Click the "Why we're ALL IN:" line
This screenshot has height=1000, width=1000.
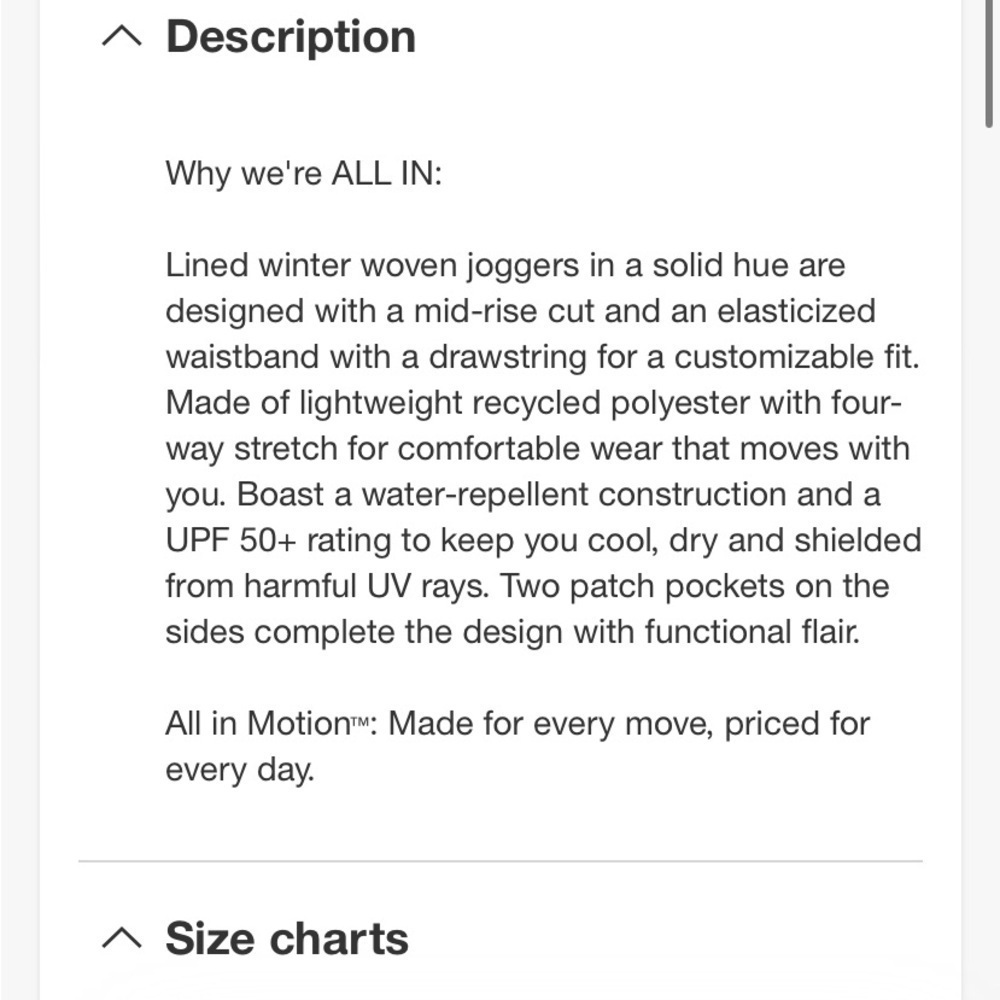[303, 173]
